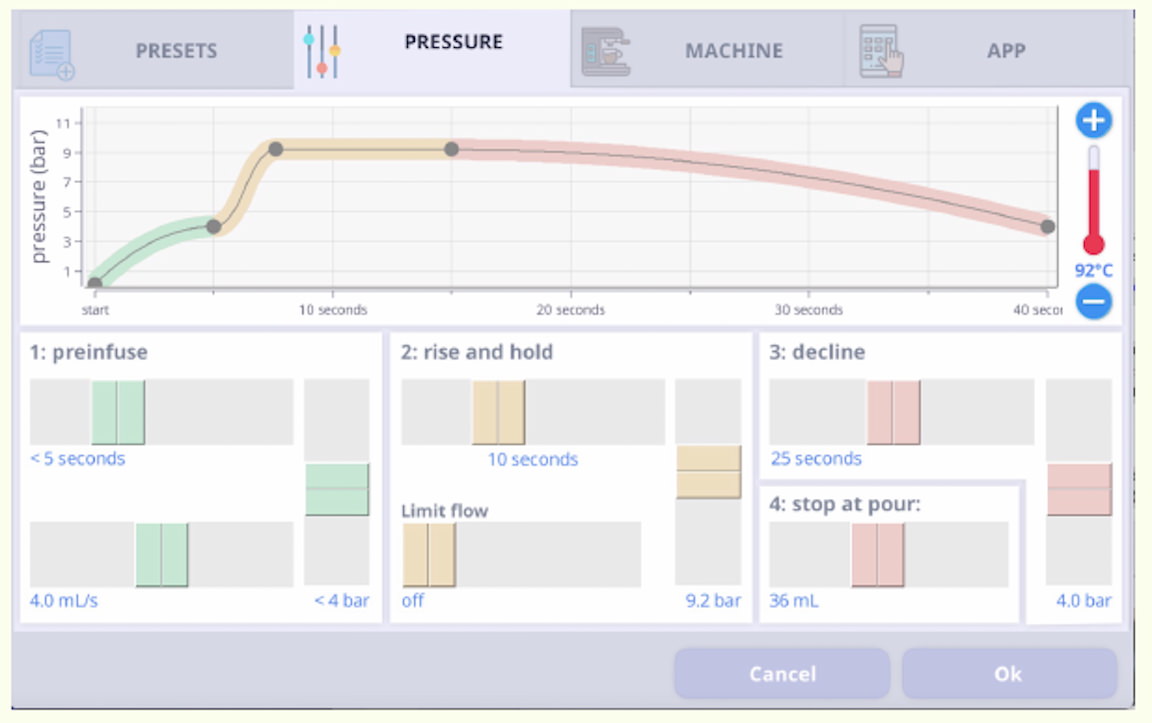
Task: Click the decline 25 seconds slider handle
Action: point(893,412)
